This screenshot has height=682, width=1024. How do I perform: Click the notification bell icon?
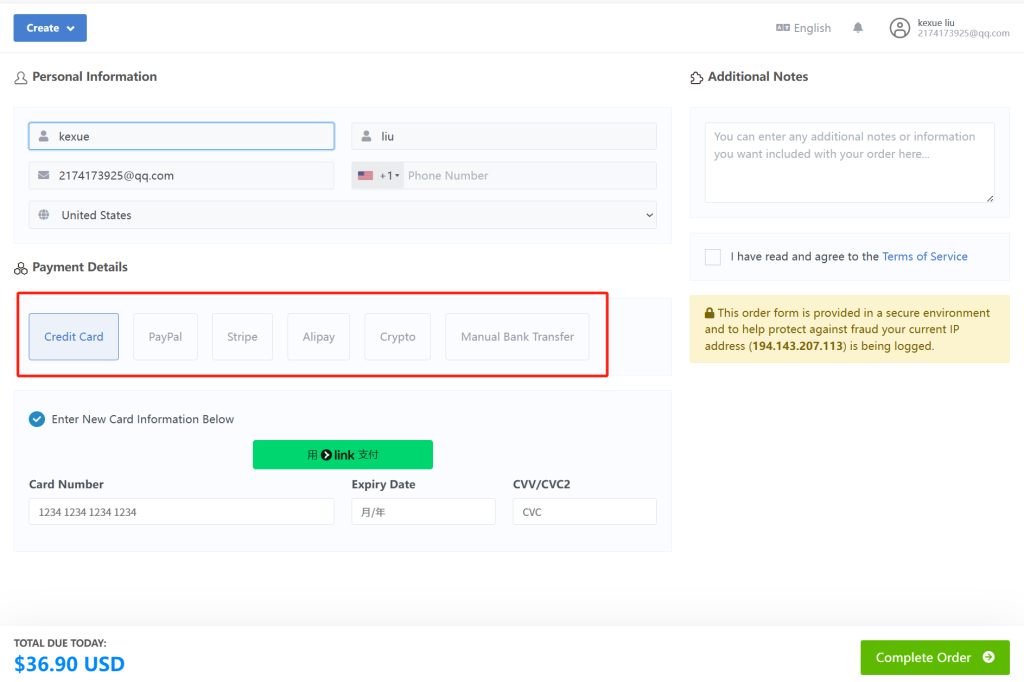(x=858, y=28)
